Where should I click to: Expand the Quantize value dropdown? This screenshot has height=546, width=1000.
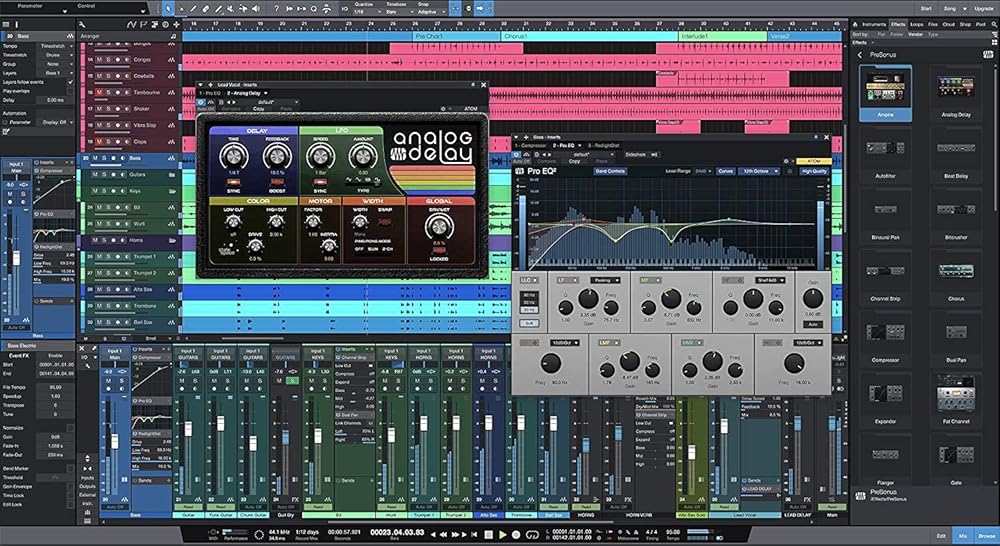(366, 11)
